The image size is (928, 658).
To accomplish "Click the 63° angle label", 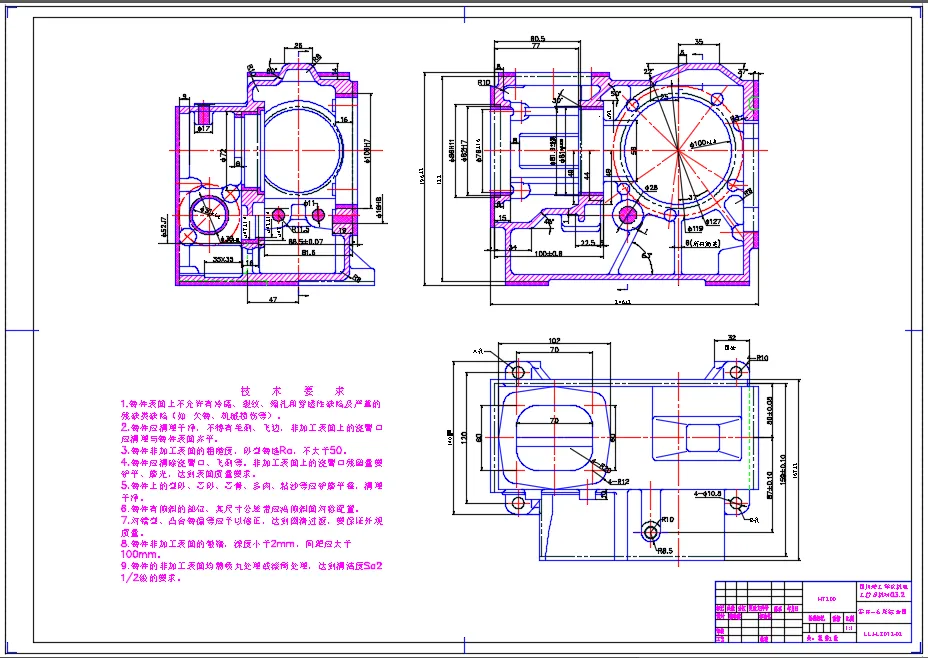I will click(646, 256).
